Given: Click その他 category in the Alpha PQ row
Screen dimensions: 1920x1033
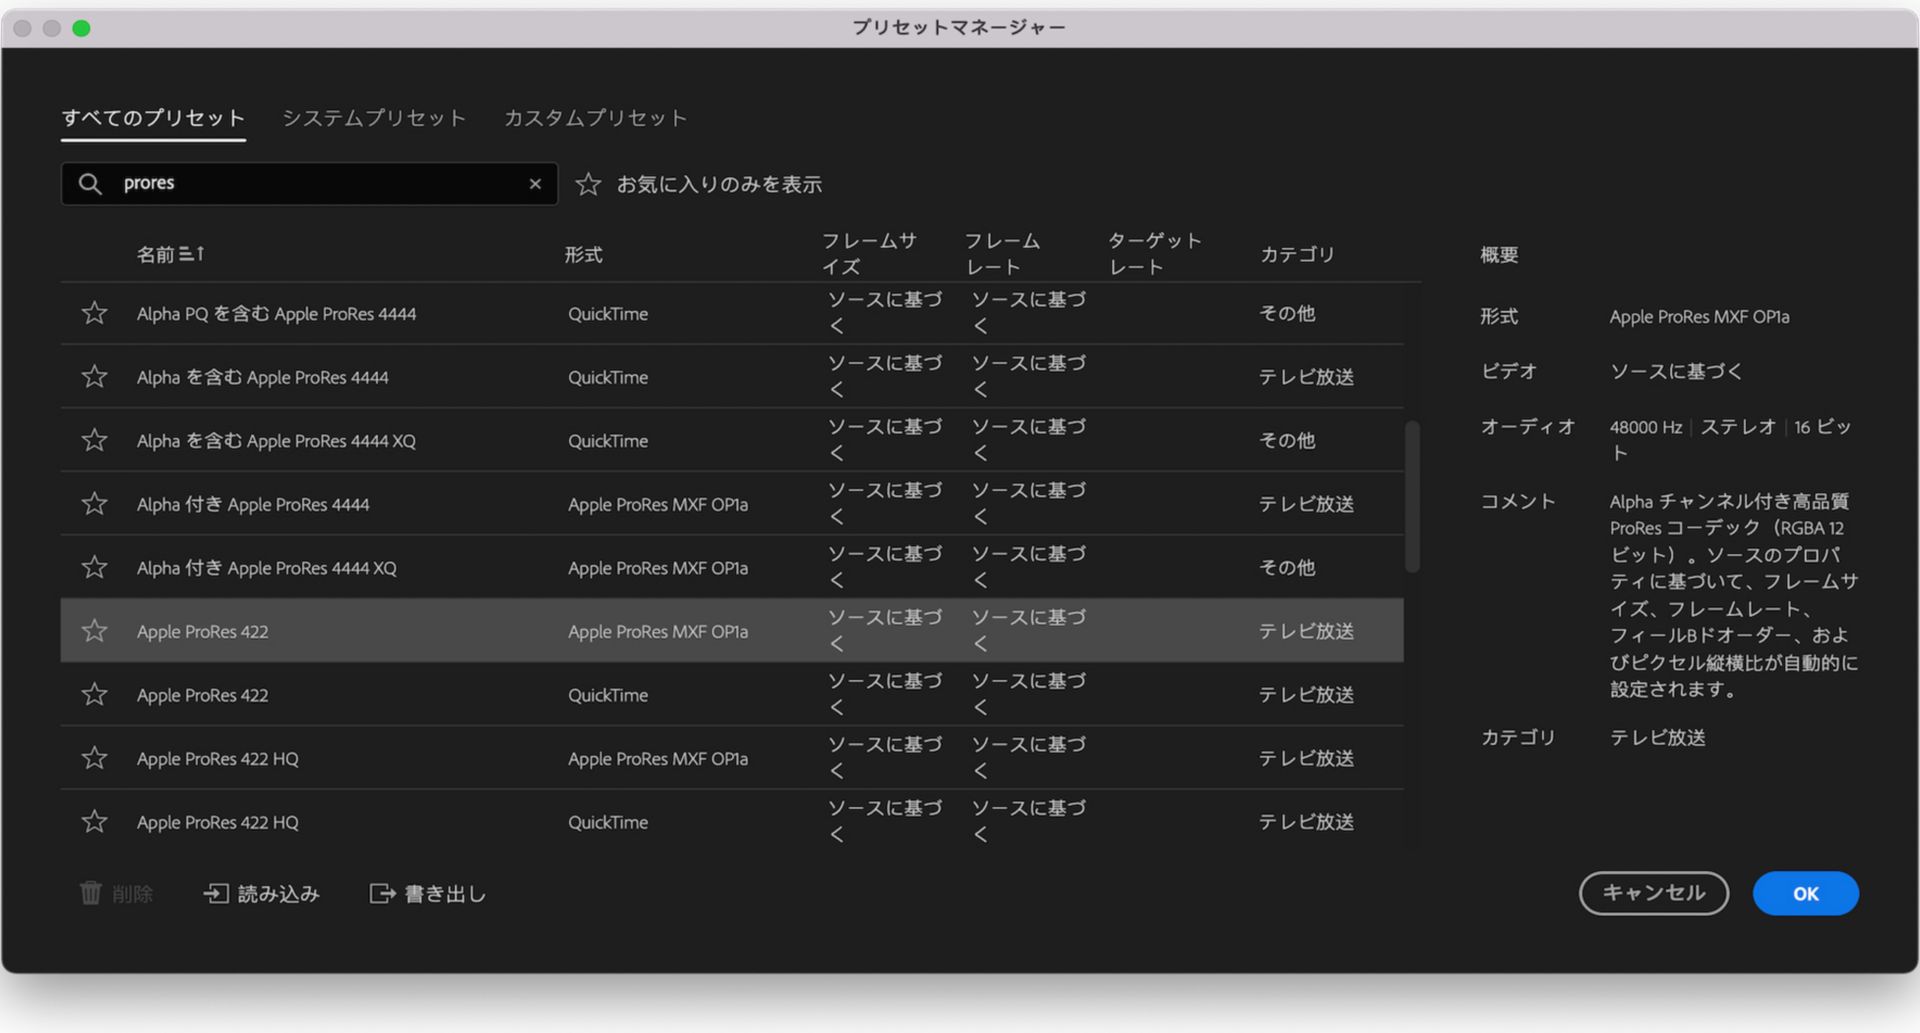Looking at the screenshot, I should pyautogui.click(x=1287, y=314).
